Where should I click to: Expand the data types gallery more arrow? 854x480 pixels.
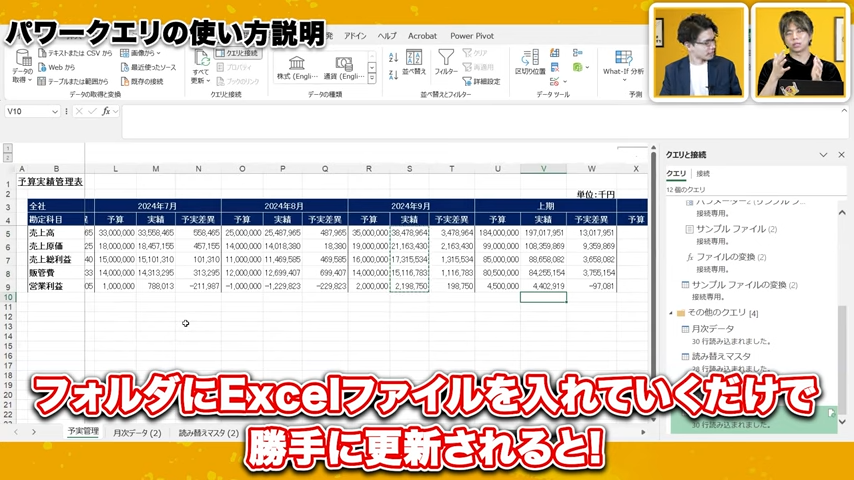click(x=372, y=80)
